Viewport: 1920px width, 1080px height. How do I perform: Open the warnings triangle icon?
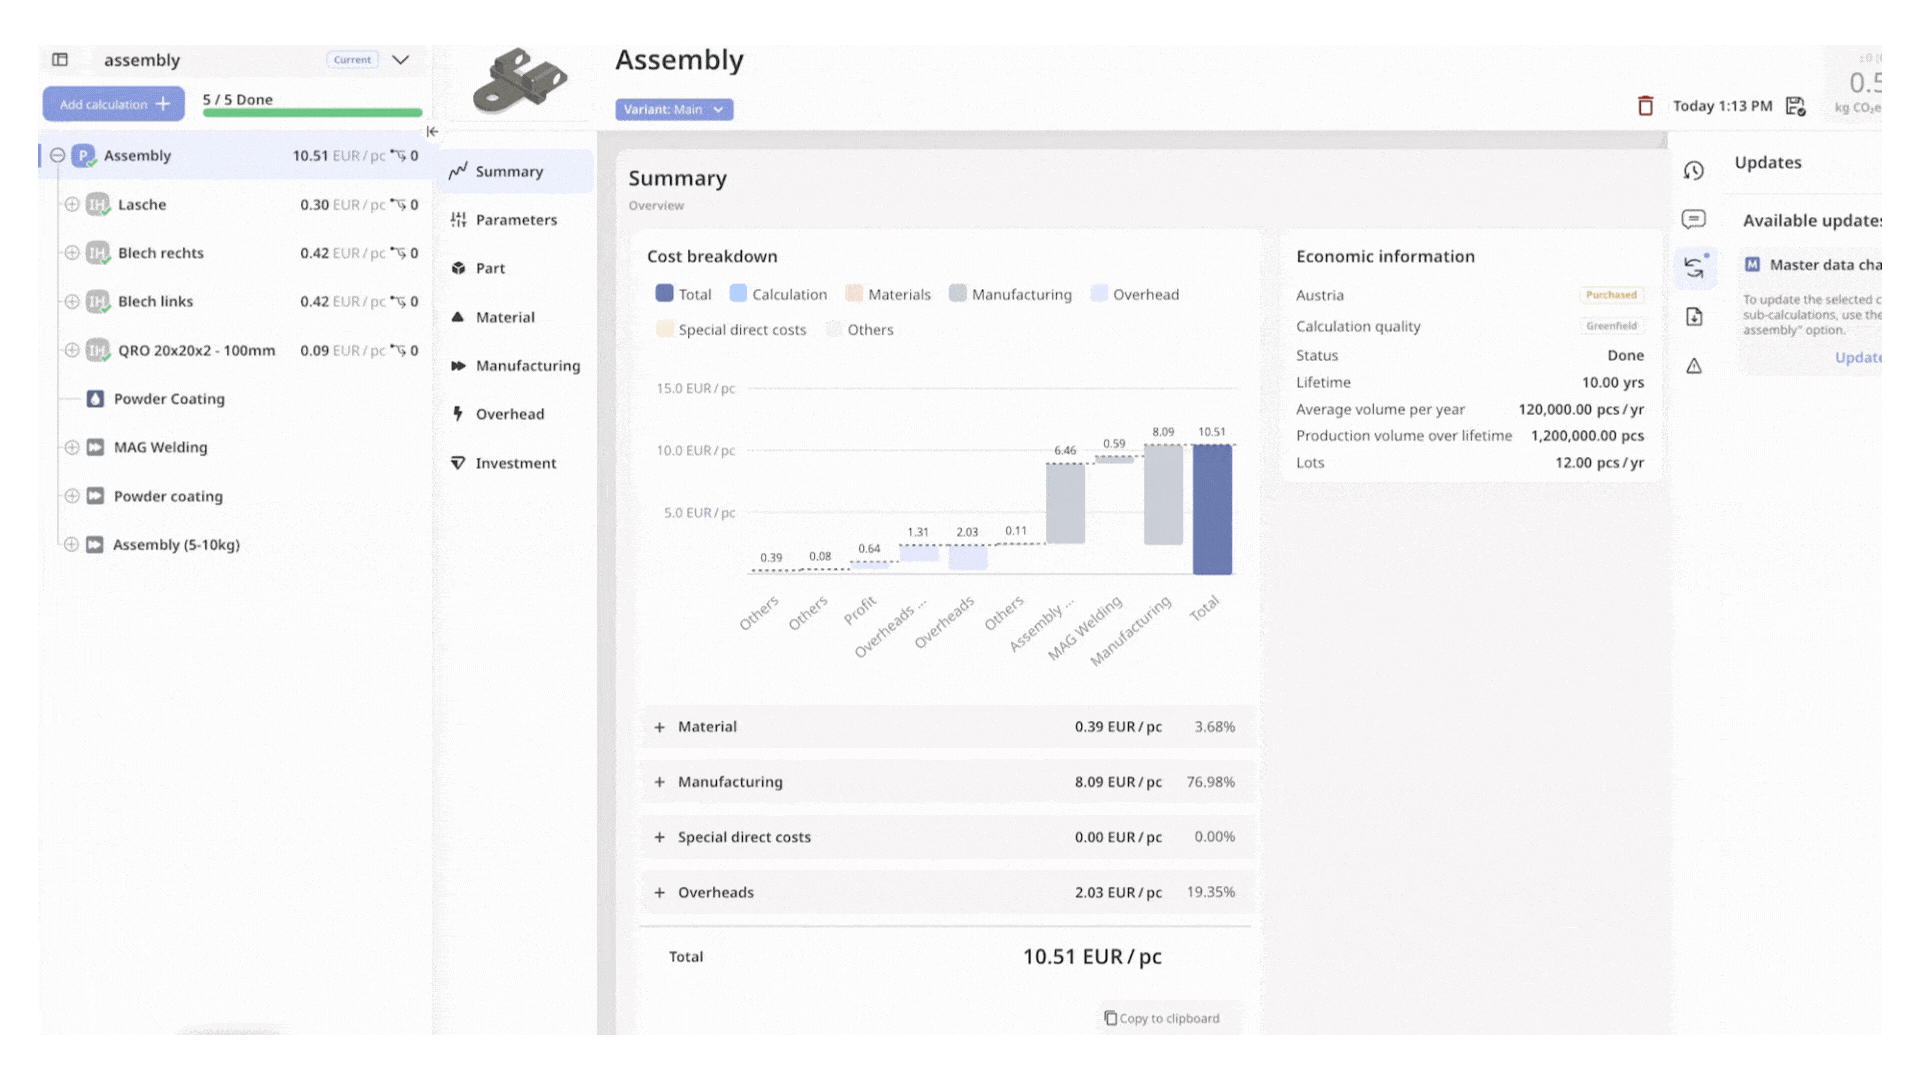[1694, 366]
